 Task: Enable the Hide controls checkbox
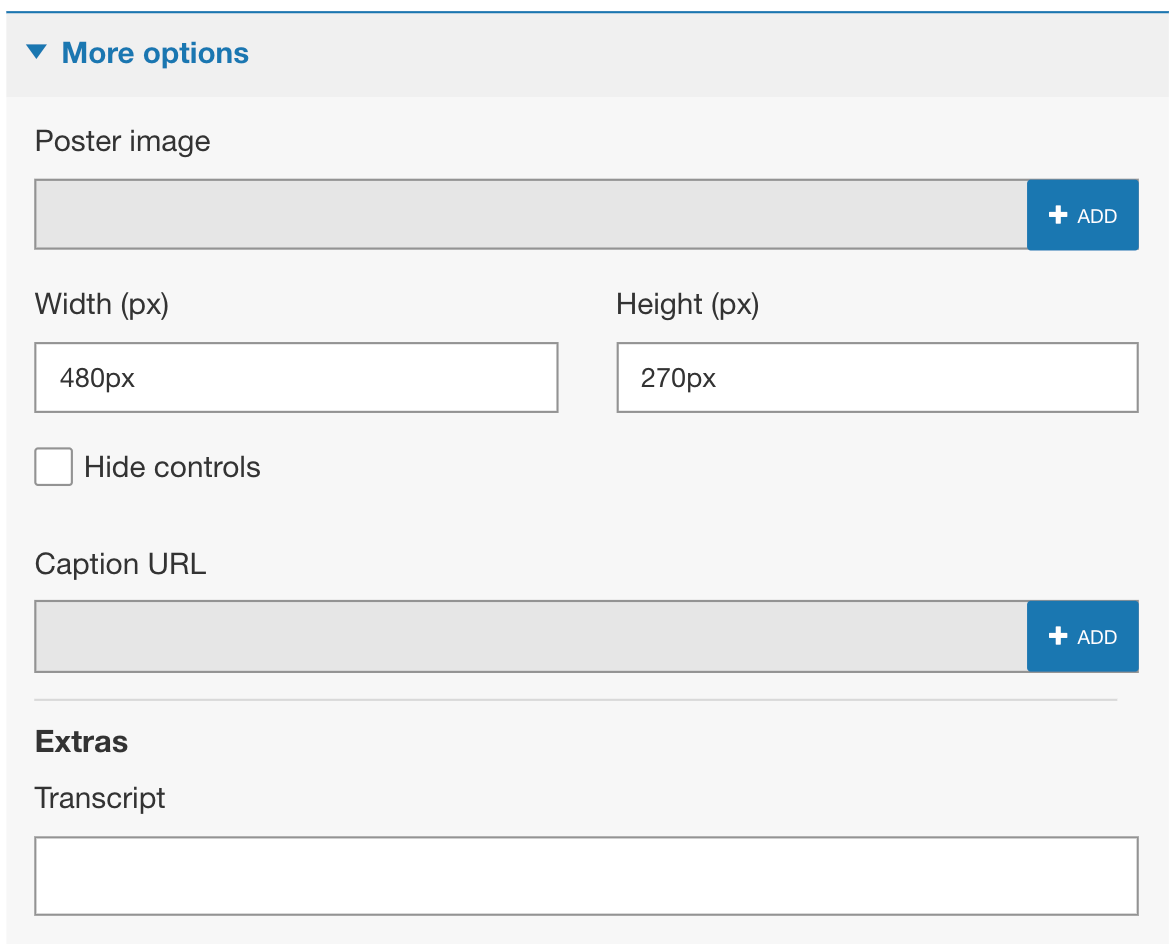click(53, 466)
